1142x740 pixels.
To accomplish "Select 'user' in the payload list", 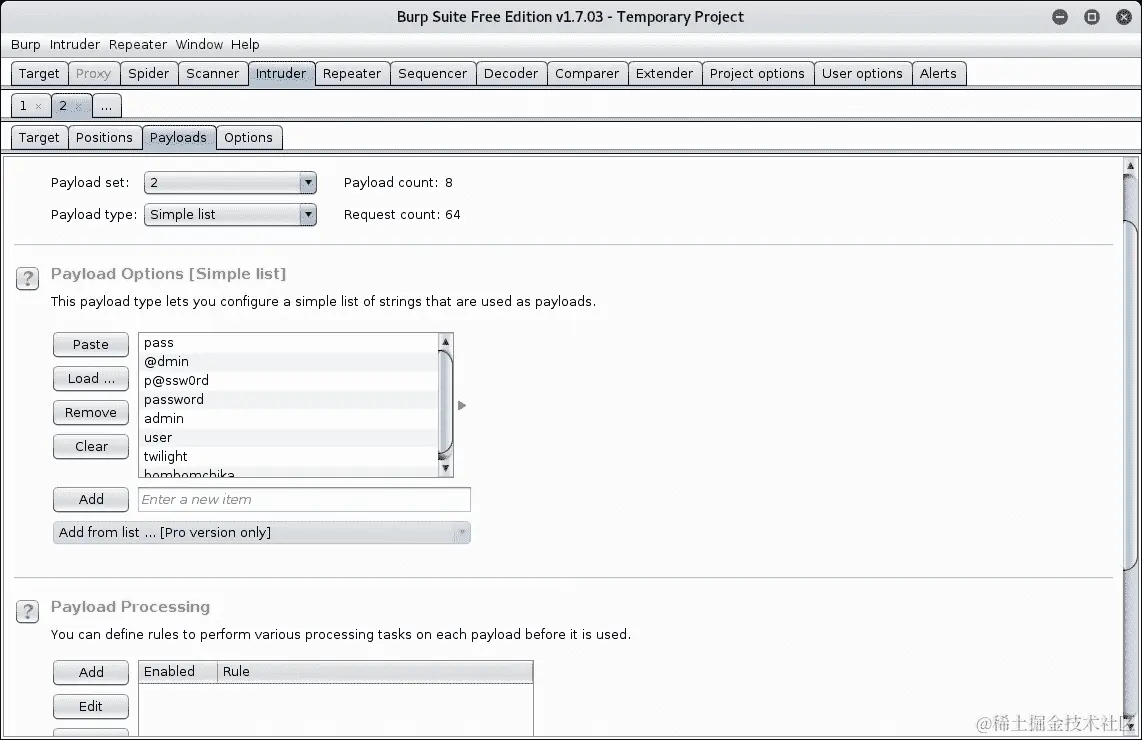I will pyautogui.click(x=289, y=437).
